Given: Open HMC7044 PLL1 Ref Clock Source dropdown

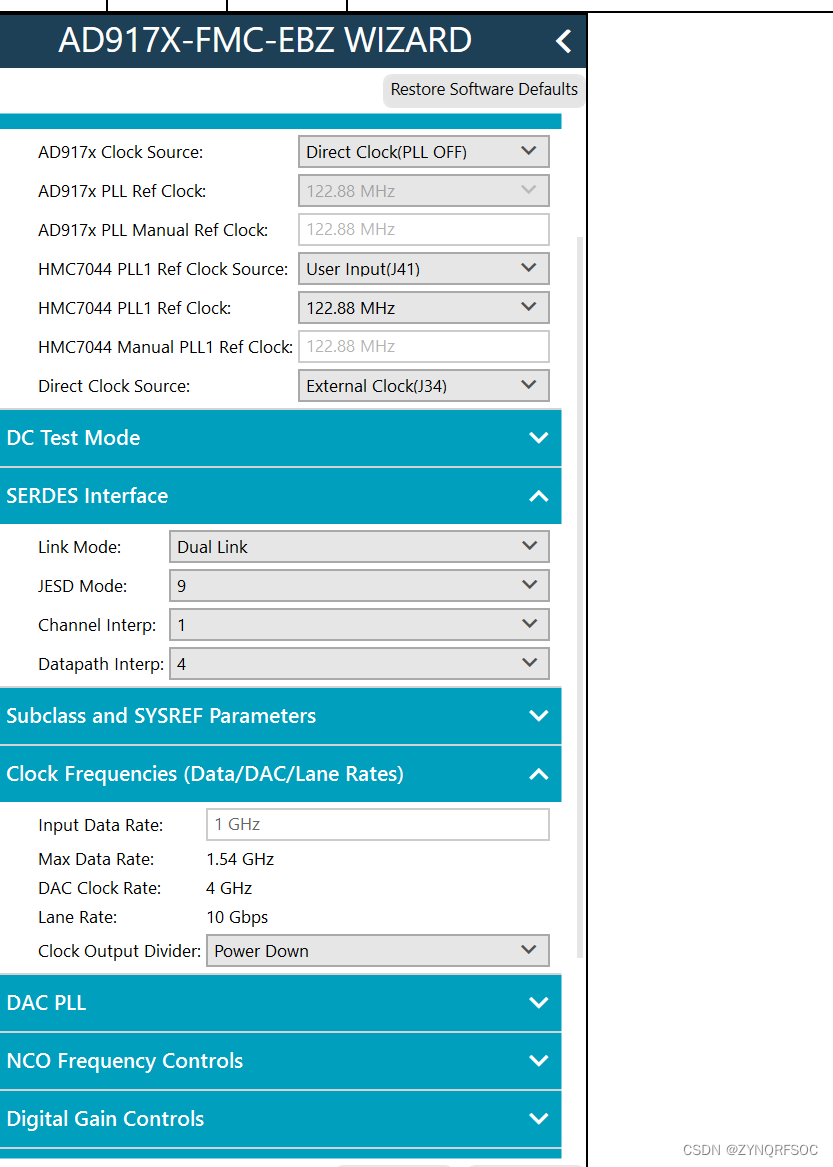Looking at the screenshot, I should click(x=424, y=269).
